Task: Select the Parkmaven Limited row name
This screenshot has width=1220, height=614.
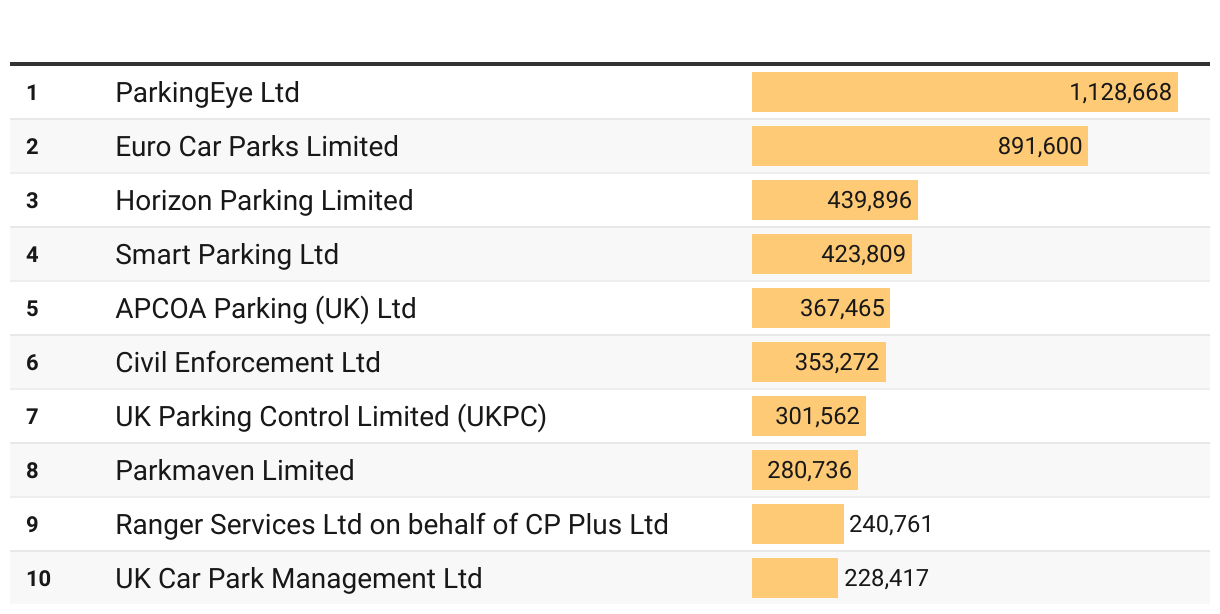Action: click(235, 471)
